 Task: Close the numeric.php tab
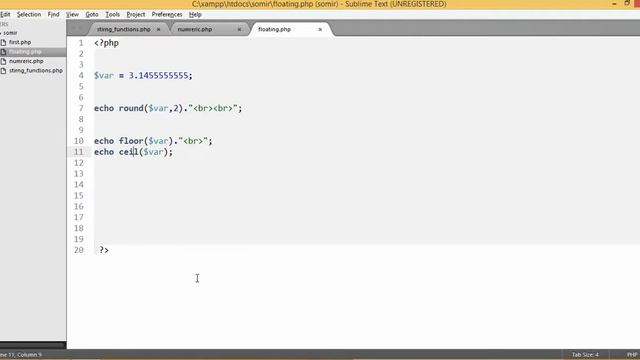[x=239, y=29]
